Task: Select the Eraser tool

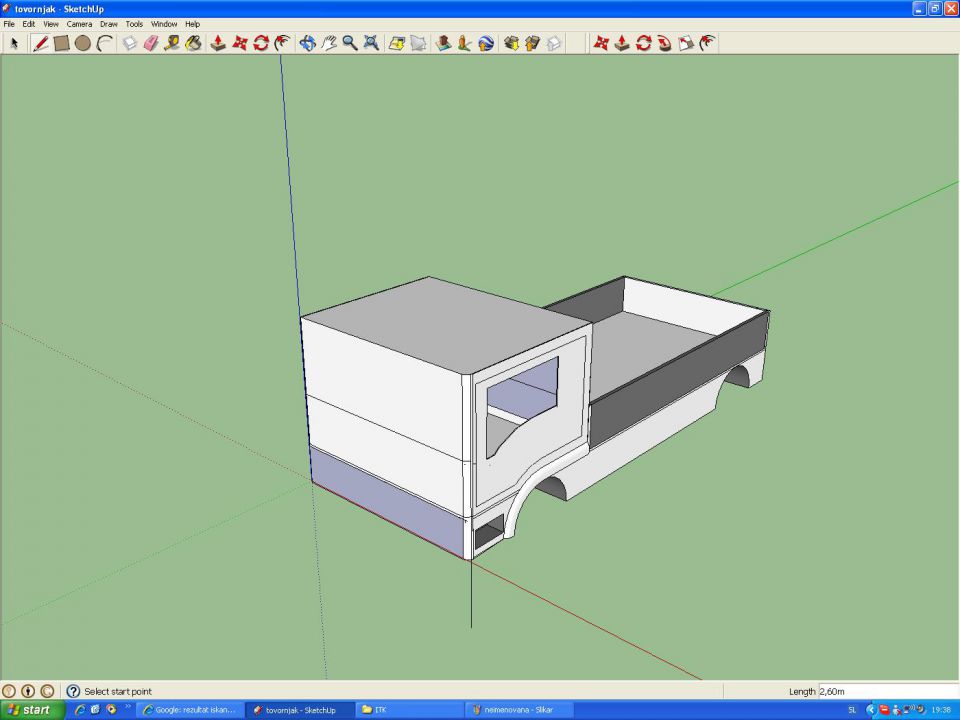Action: [150, 43]
